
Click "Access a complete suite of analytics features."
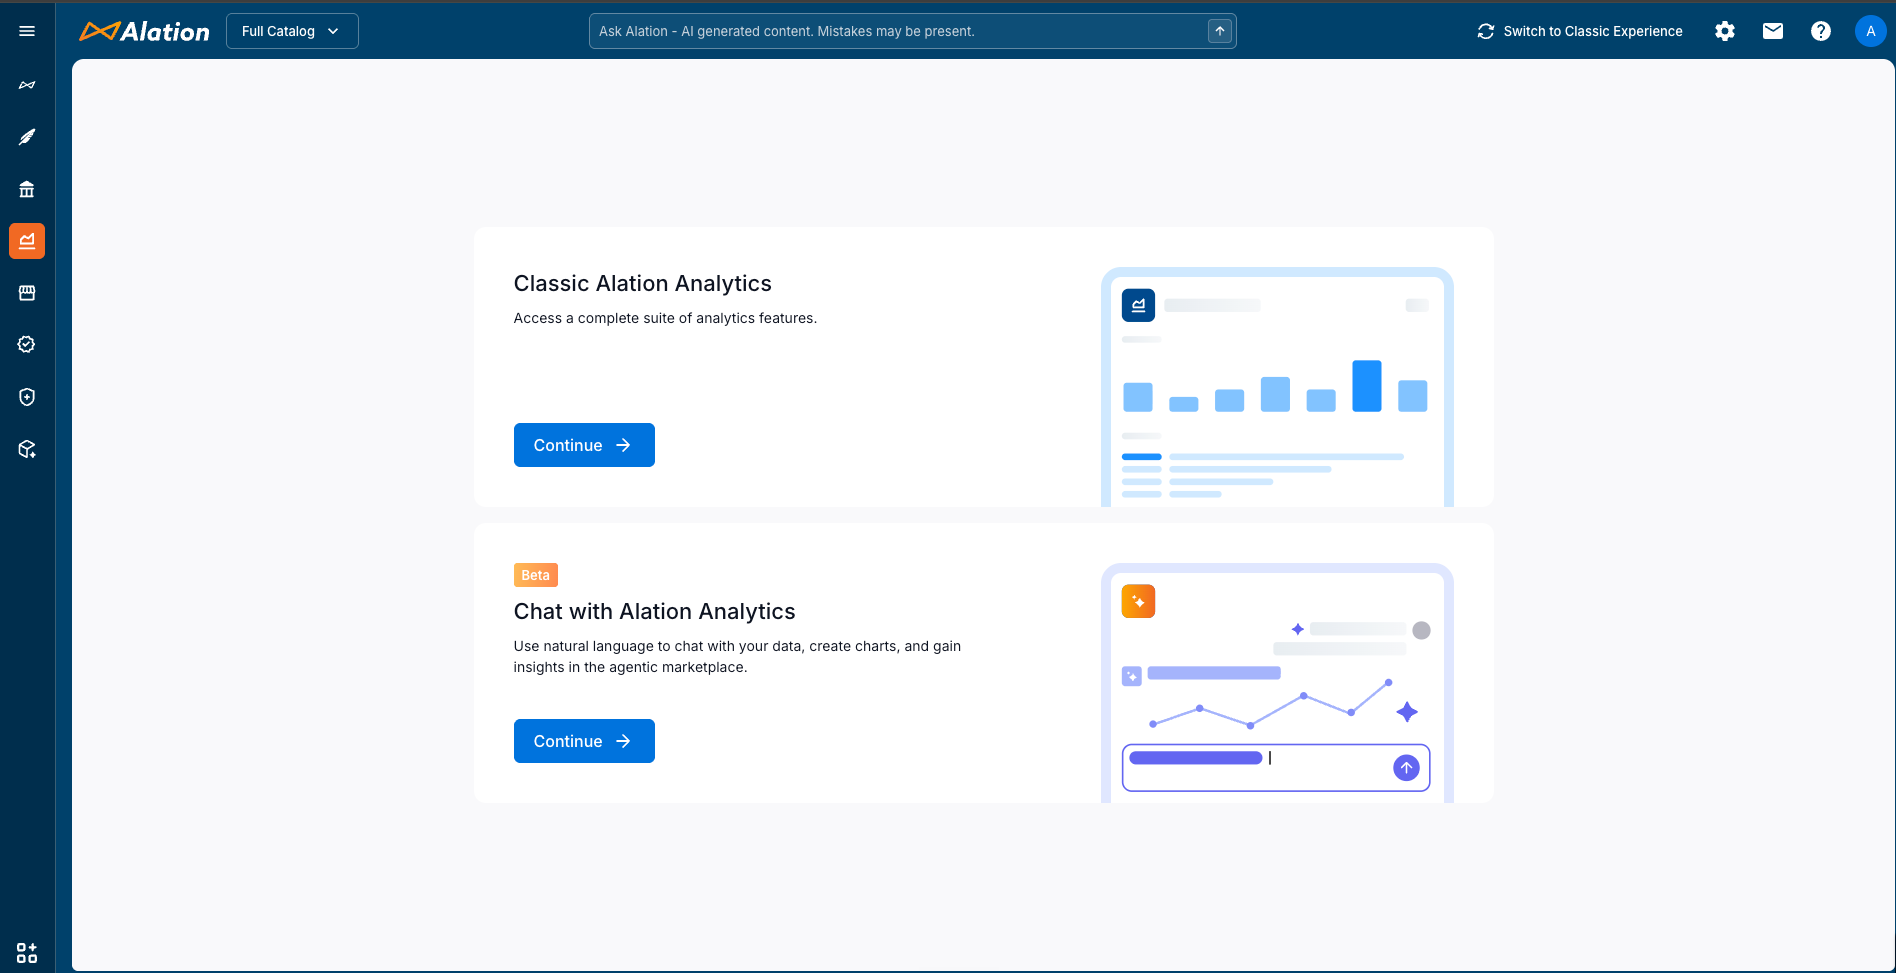(x=665, y=318)
